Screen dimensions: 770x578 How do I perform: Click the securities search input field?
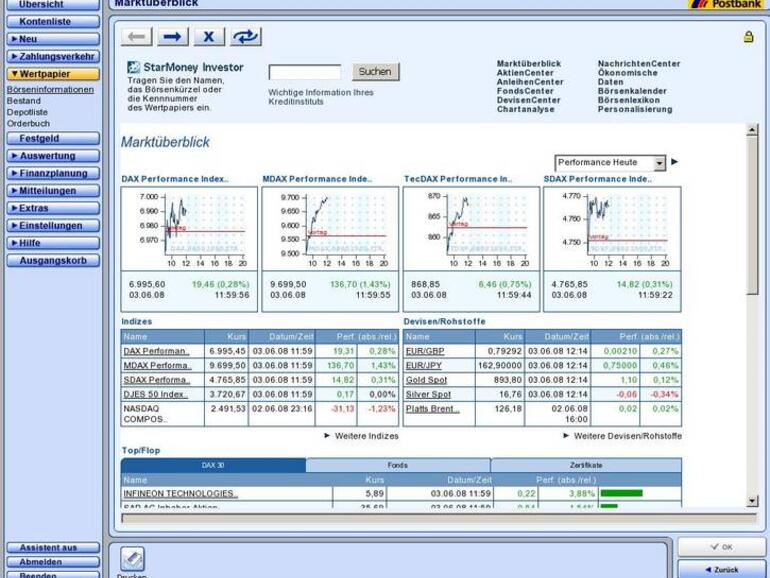(x=304, y=72)
